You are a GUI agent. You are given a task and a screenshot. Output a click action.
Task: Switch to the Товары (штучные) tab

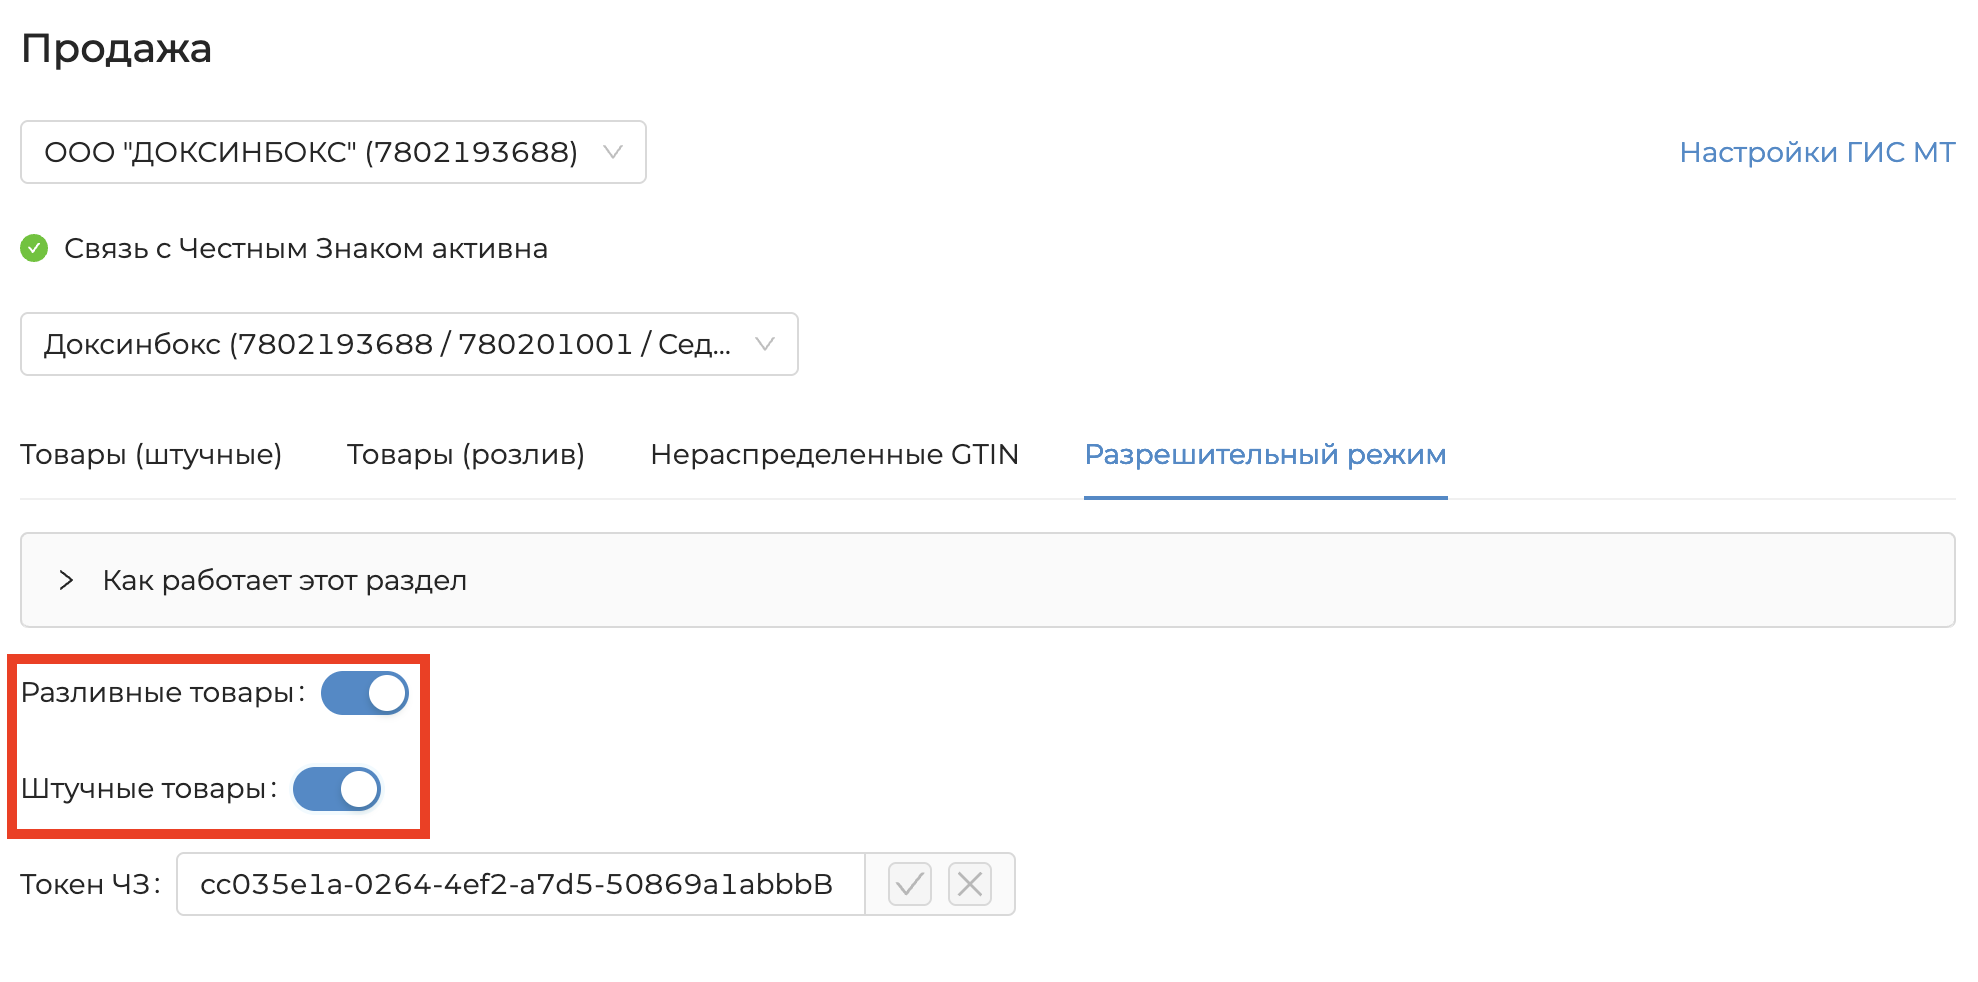[x=151, y=455]
